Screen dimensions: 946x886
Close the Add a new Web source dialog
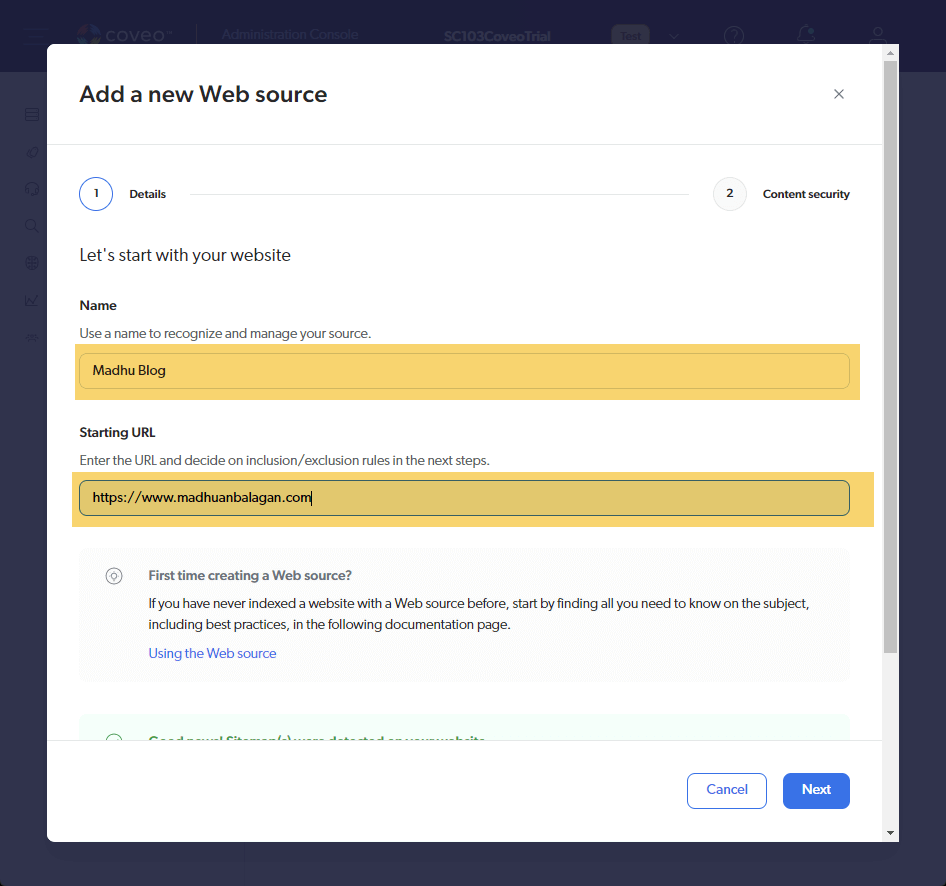pos(838,94)
